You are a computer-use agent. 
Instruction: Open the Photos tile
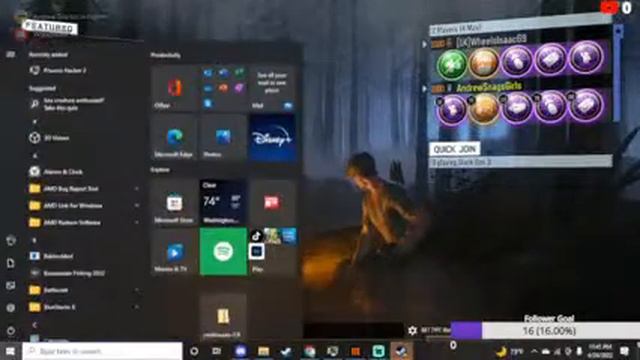point(223,138)
